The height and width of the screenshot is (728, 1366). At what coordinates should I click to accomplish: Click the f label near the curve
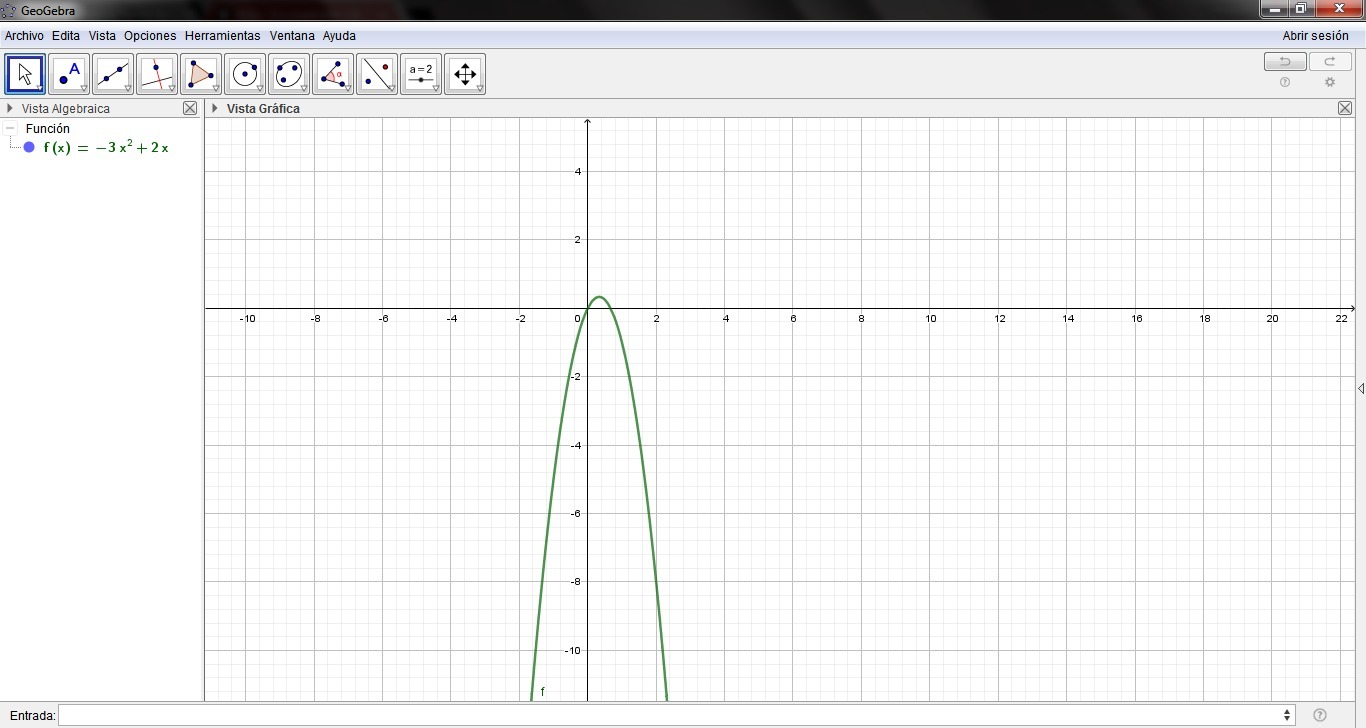pyautogui.click(x=543, y=691)
